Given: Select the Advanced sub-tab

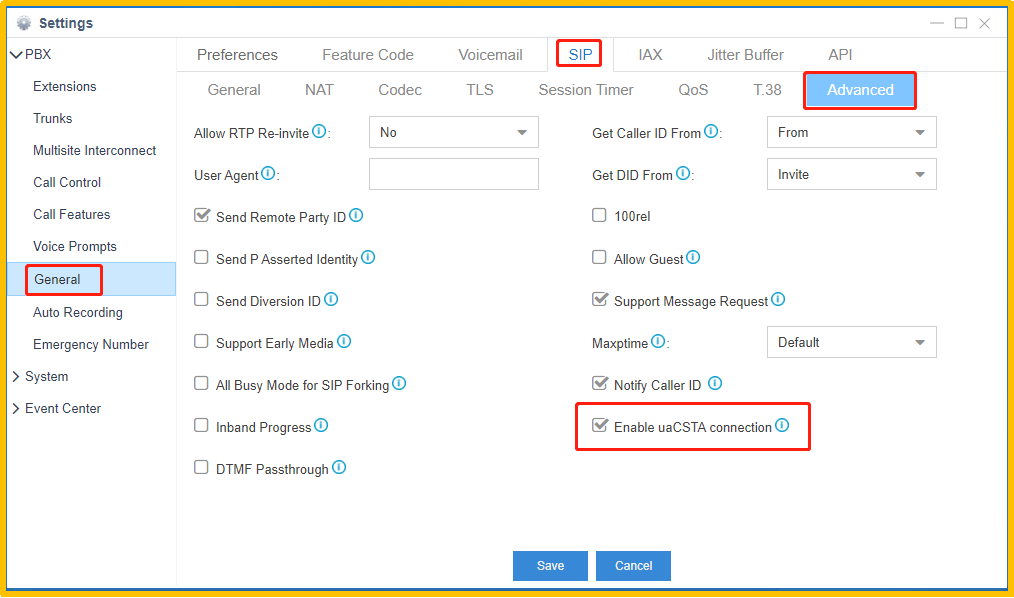Looking at the screenshot, I should click(x=860, y=90).
